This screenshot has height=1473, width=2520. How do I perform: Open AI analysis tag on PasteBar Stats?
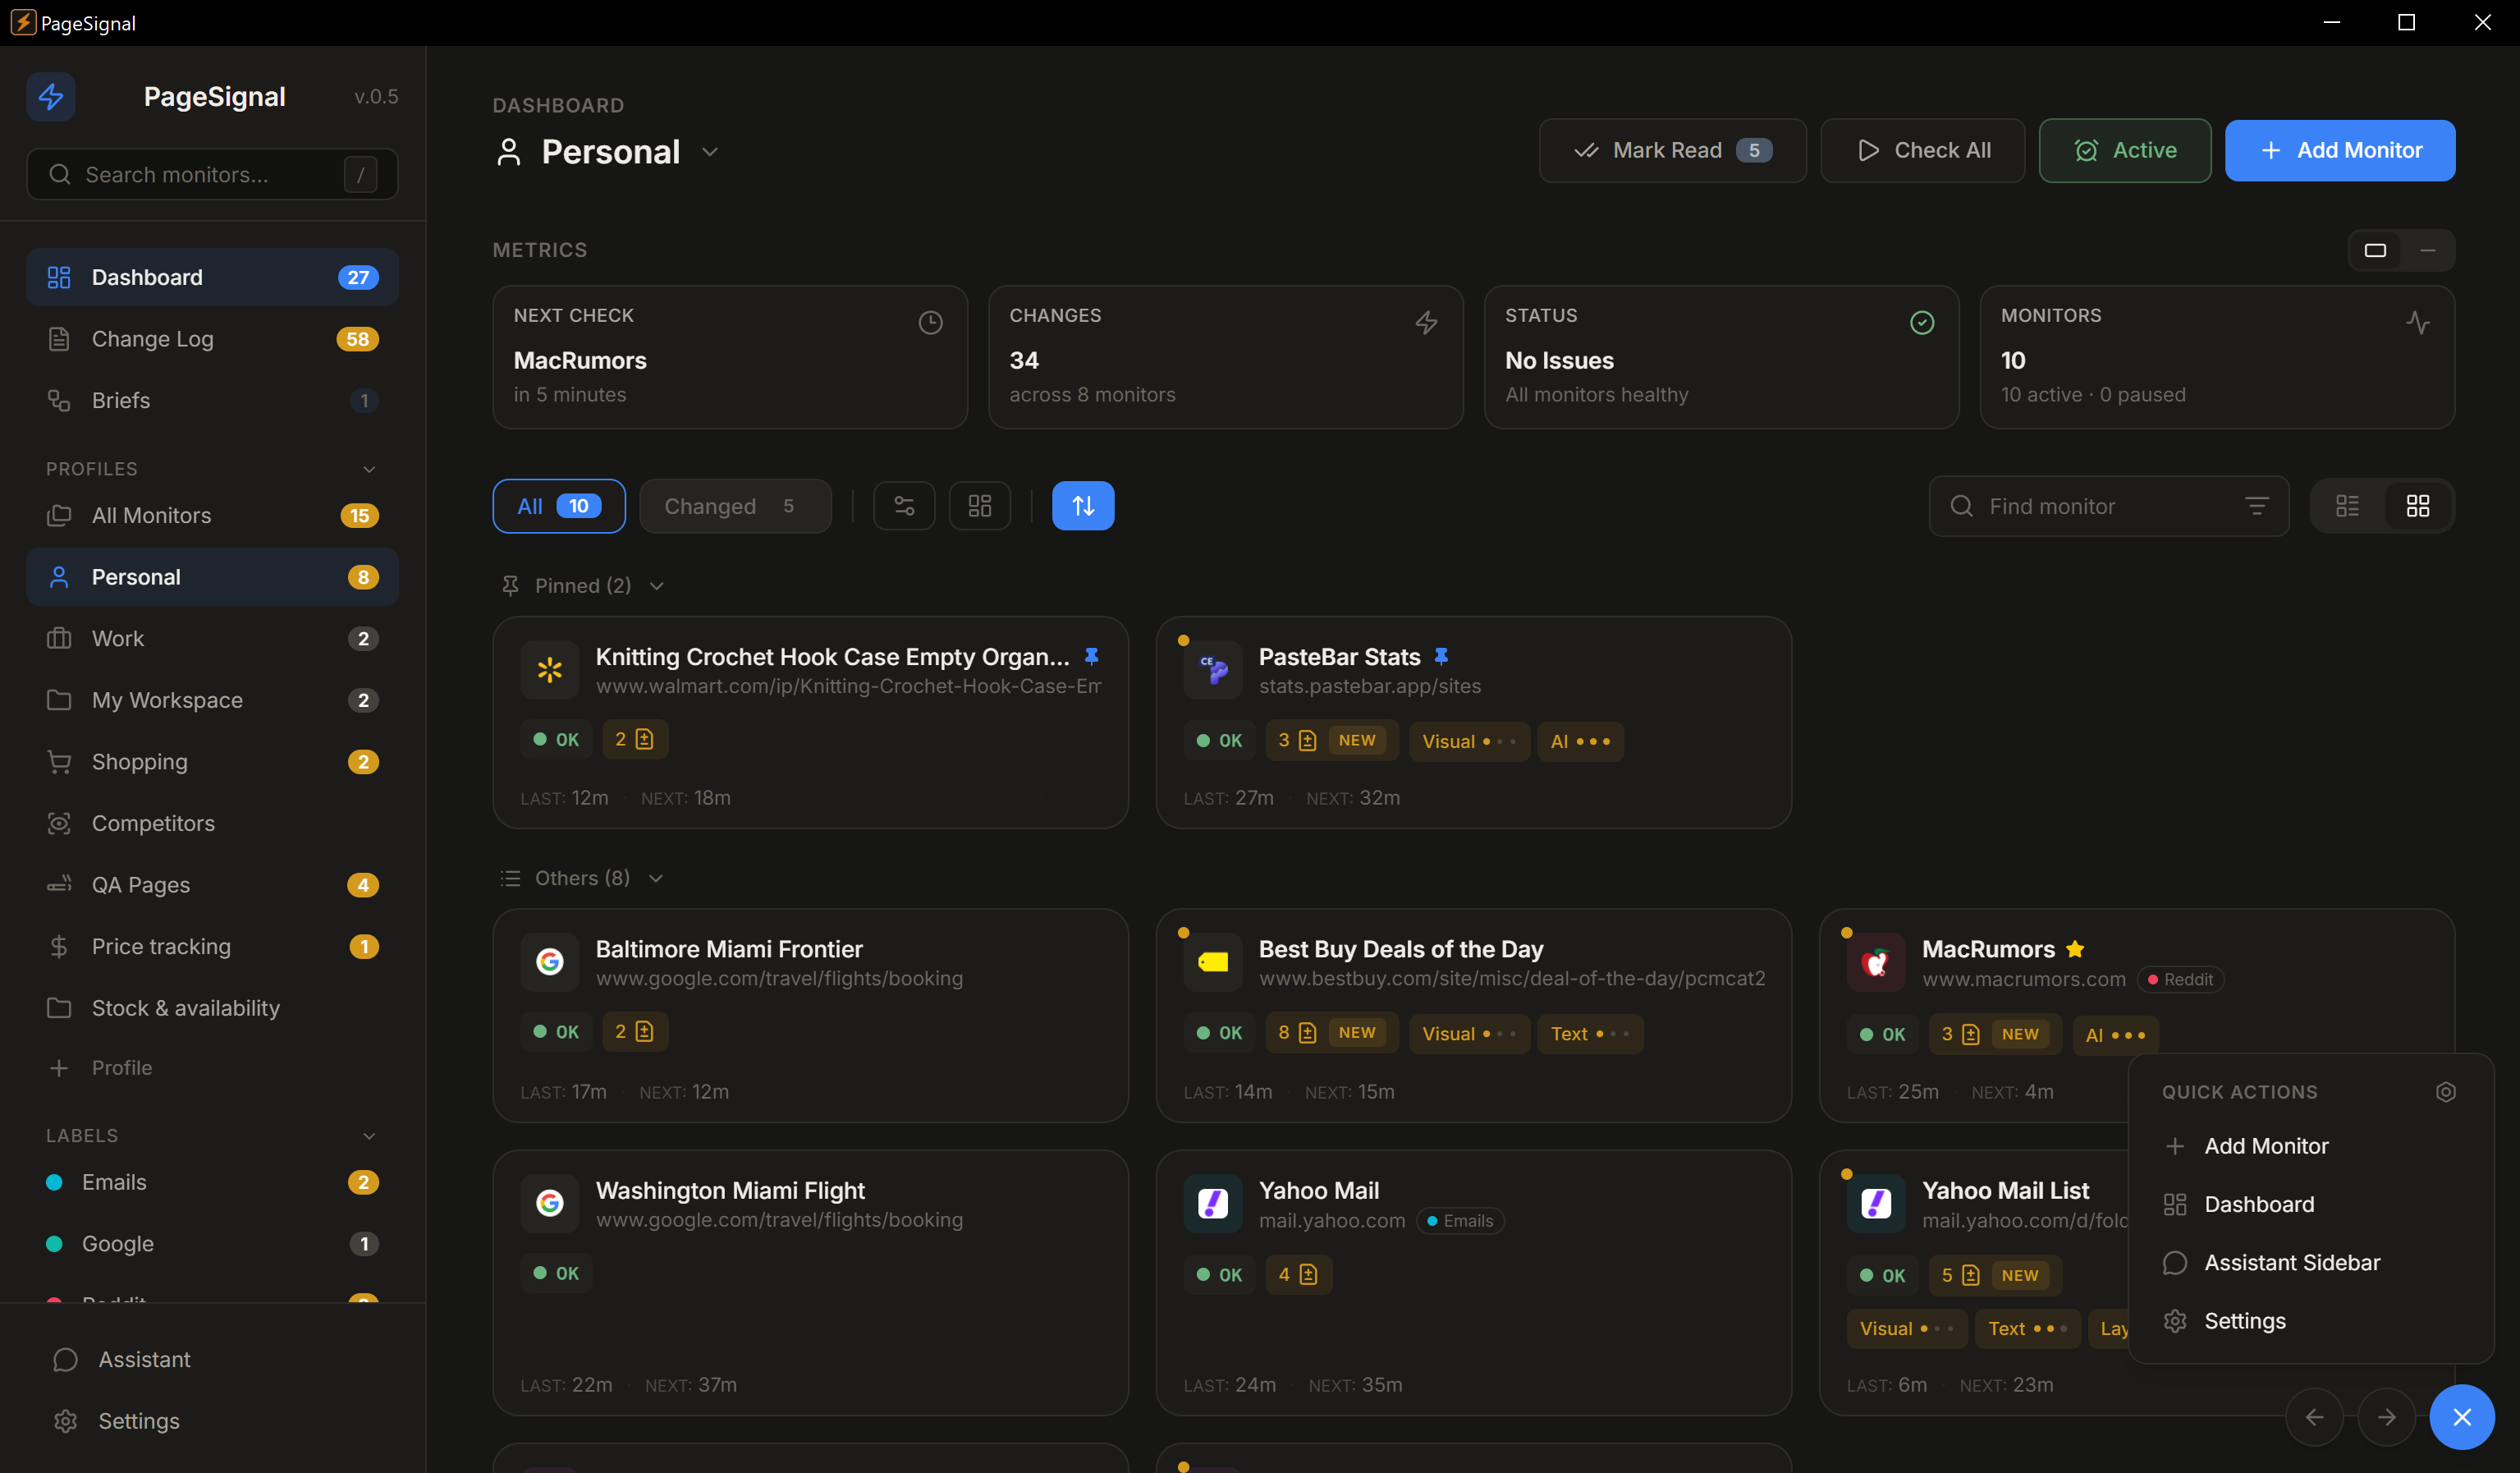1580,741
